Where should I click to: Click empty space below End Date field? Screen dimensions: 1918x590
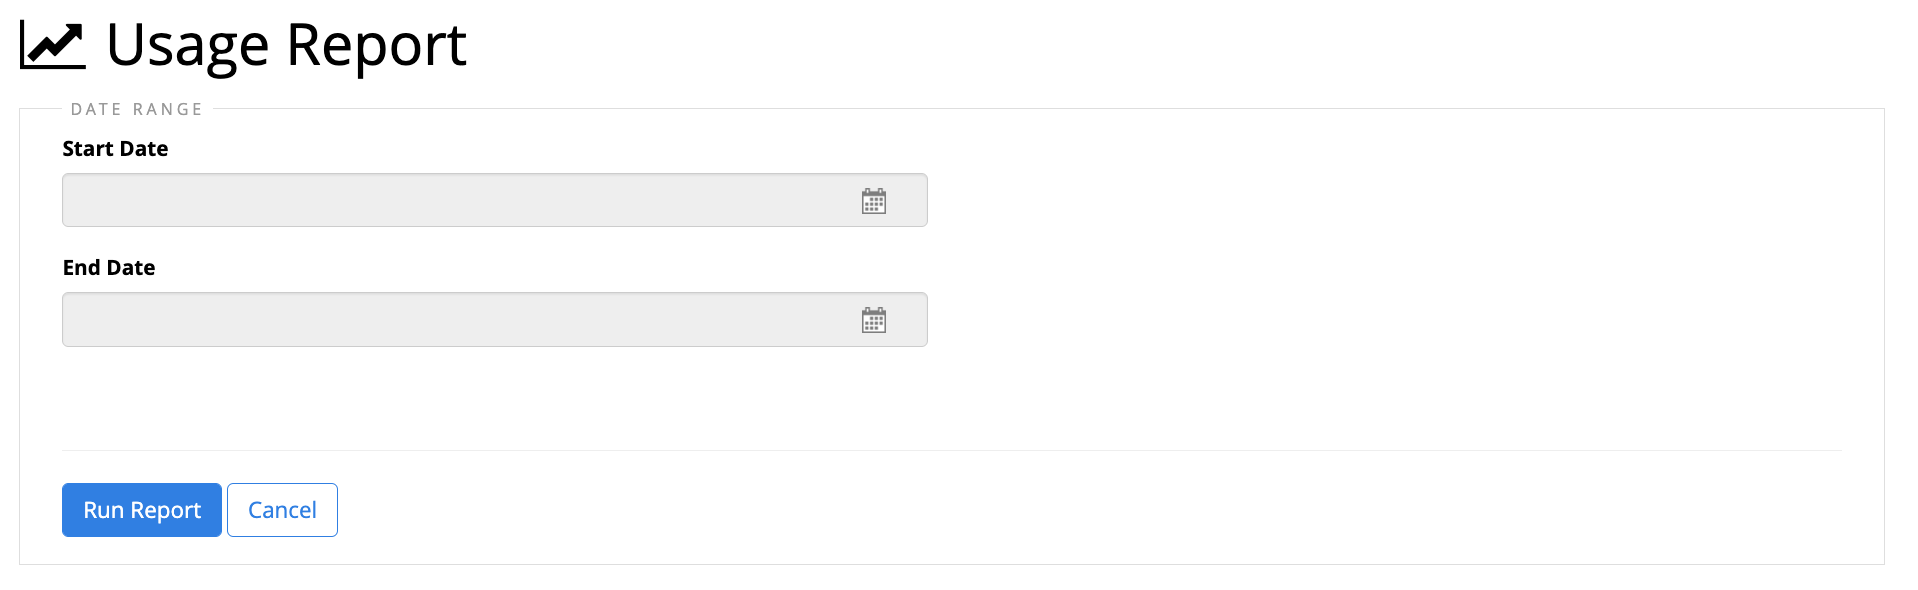(x=494, y=398)
